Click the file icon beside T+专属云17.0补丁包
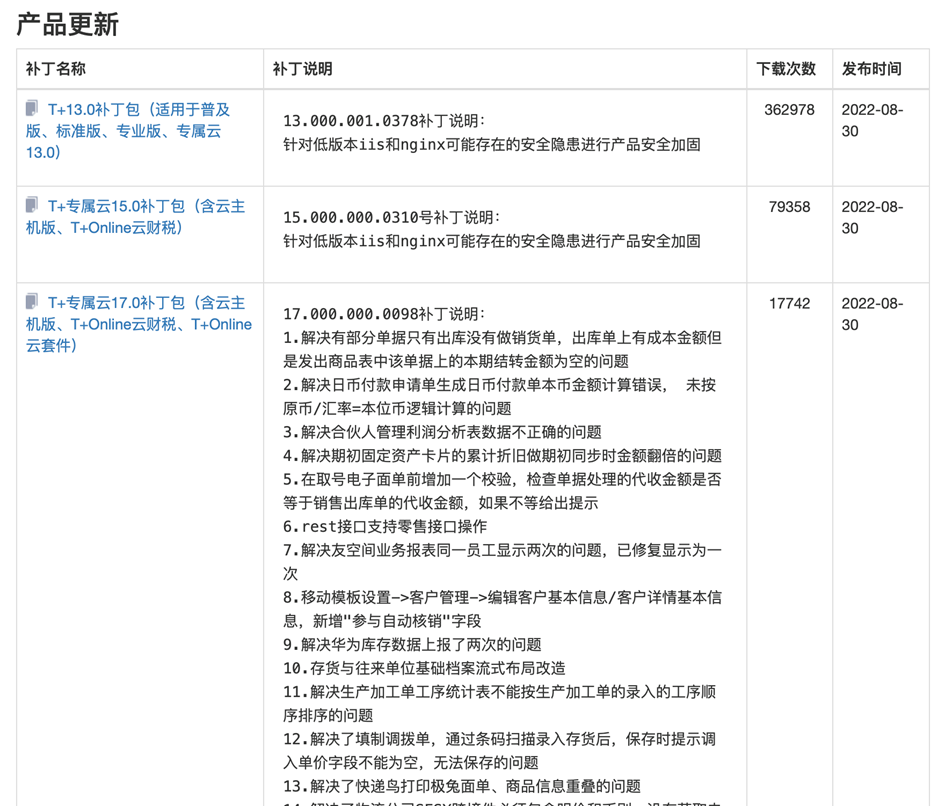Image resolution: width=945 pixels, height=806 pixels. (32, 301)
